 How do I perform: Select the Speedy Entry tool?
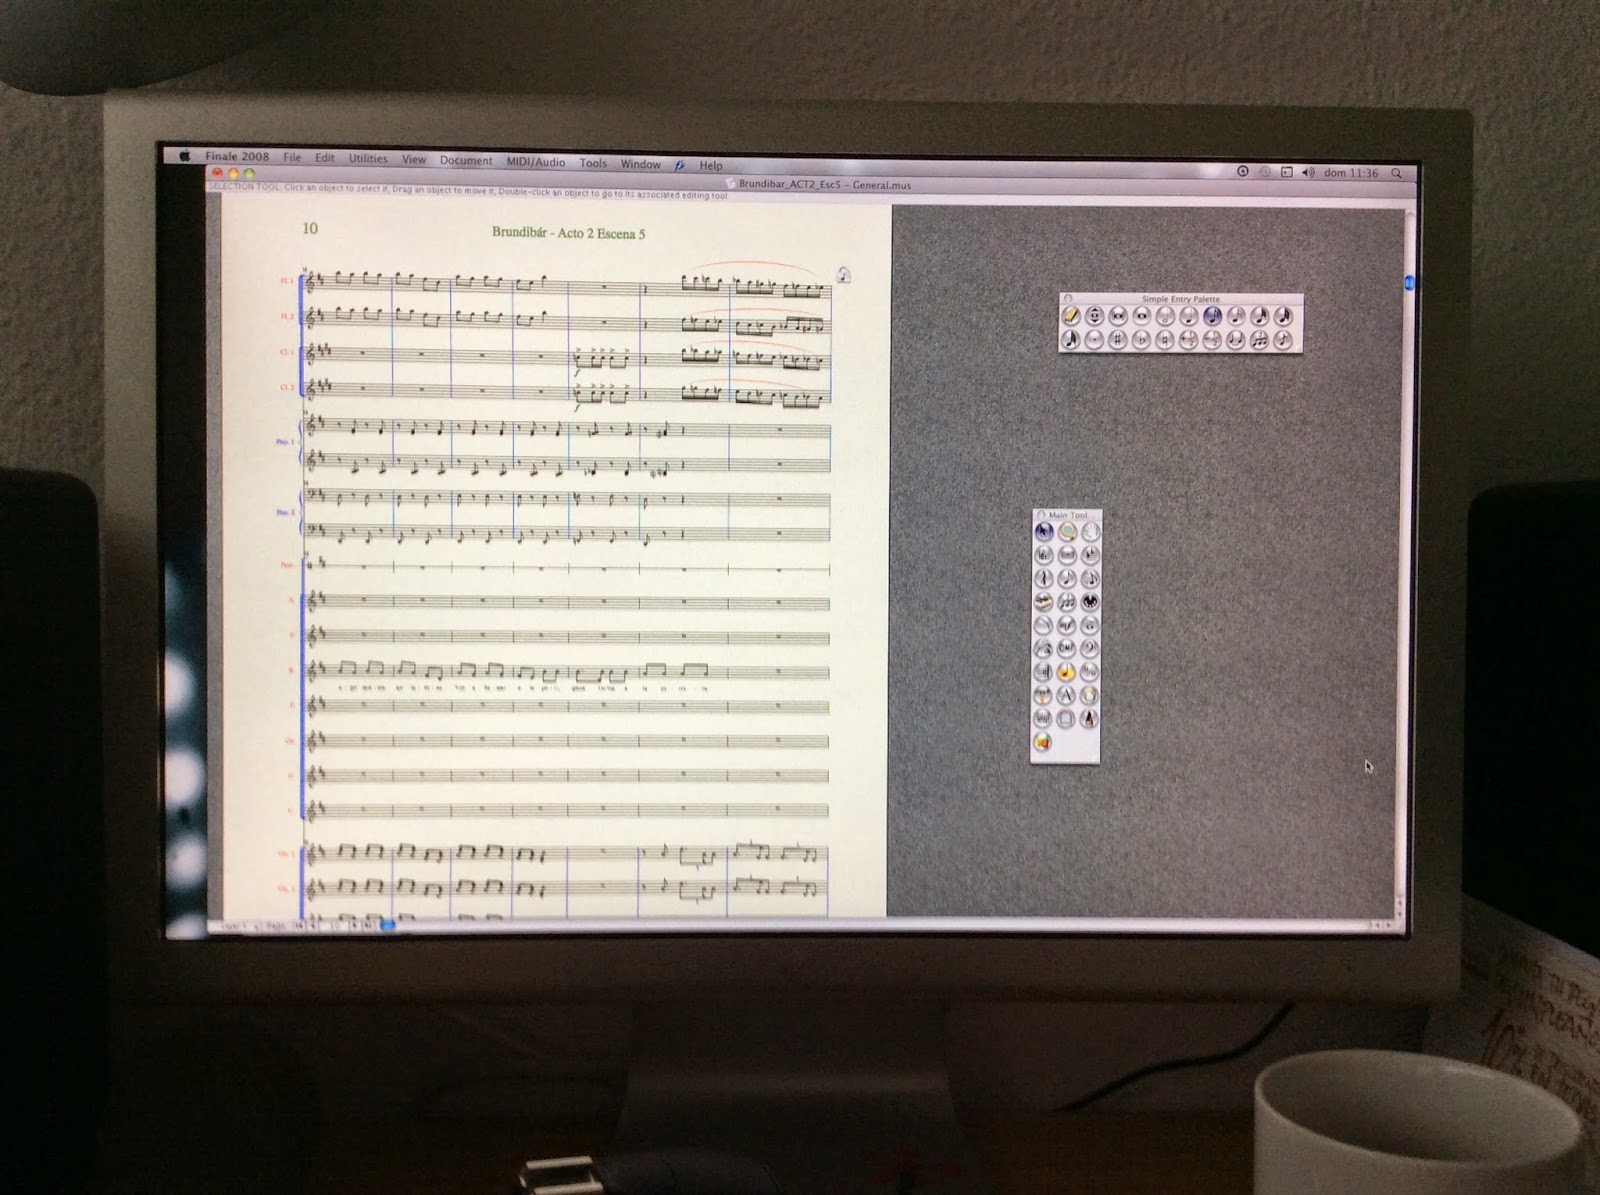pyautogui.click(x=1090, y=578)
